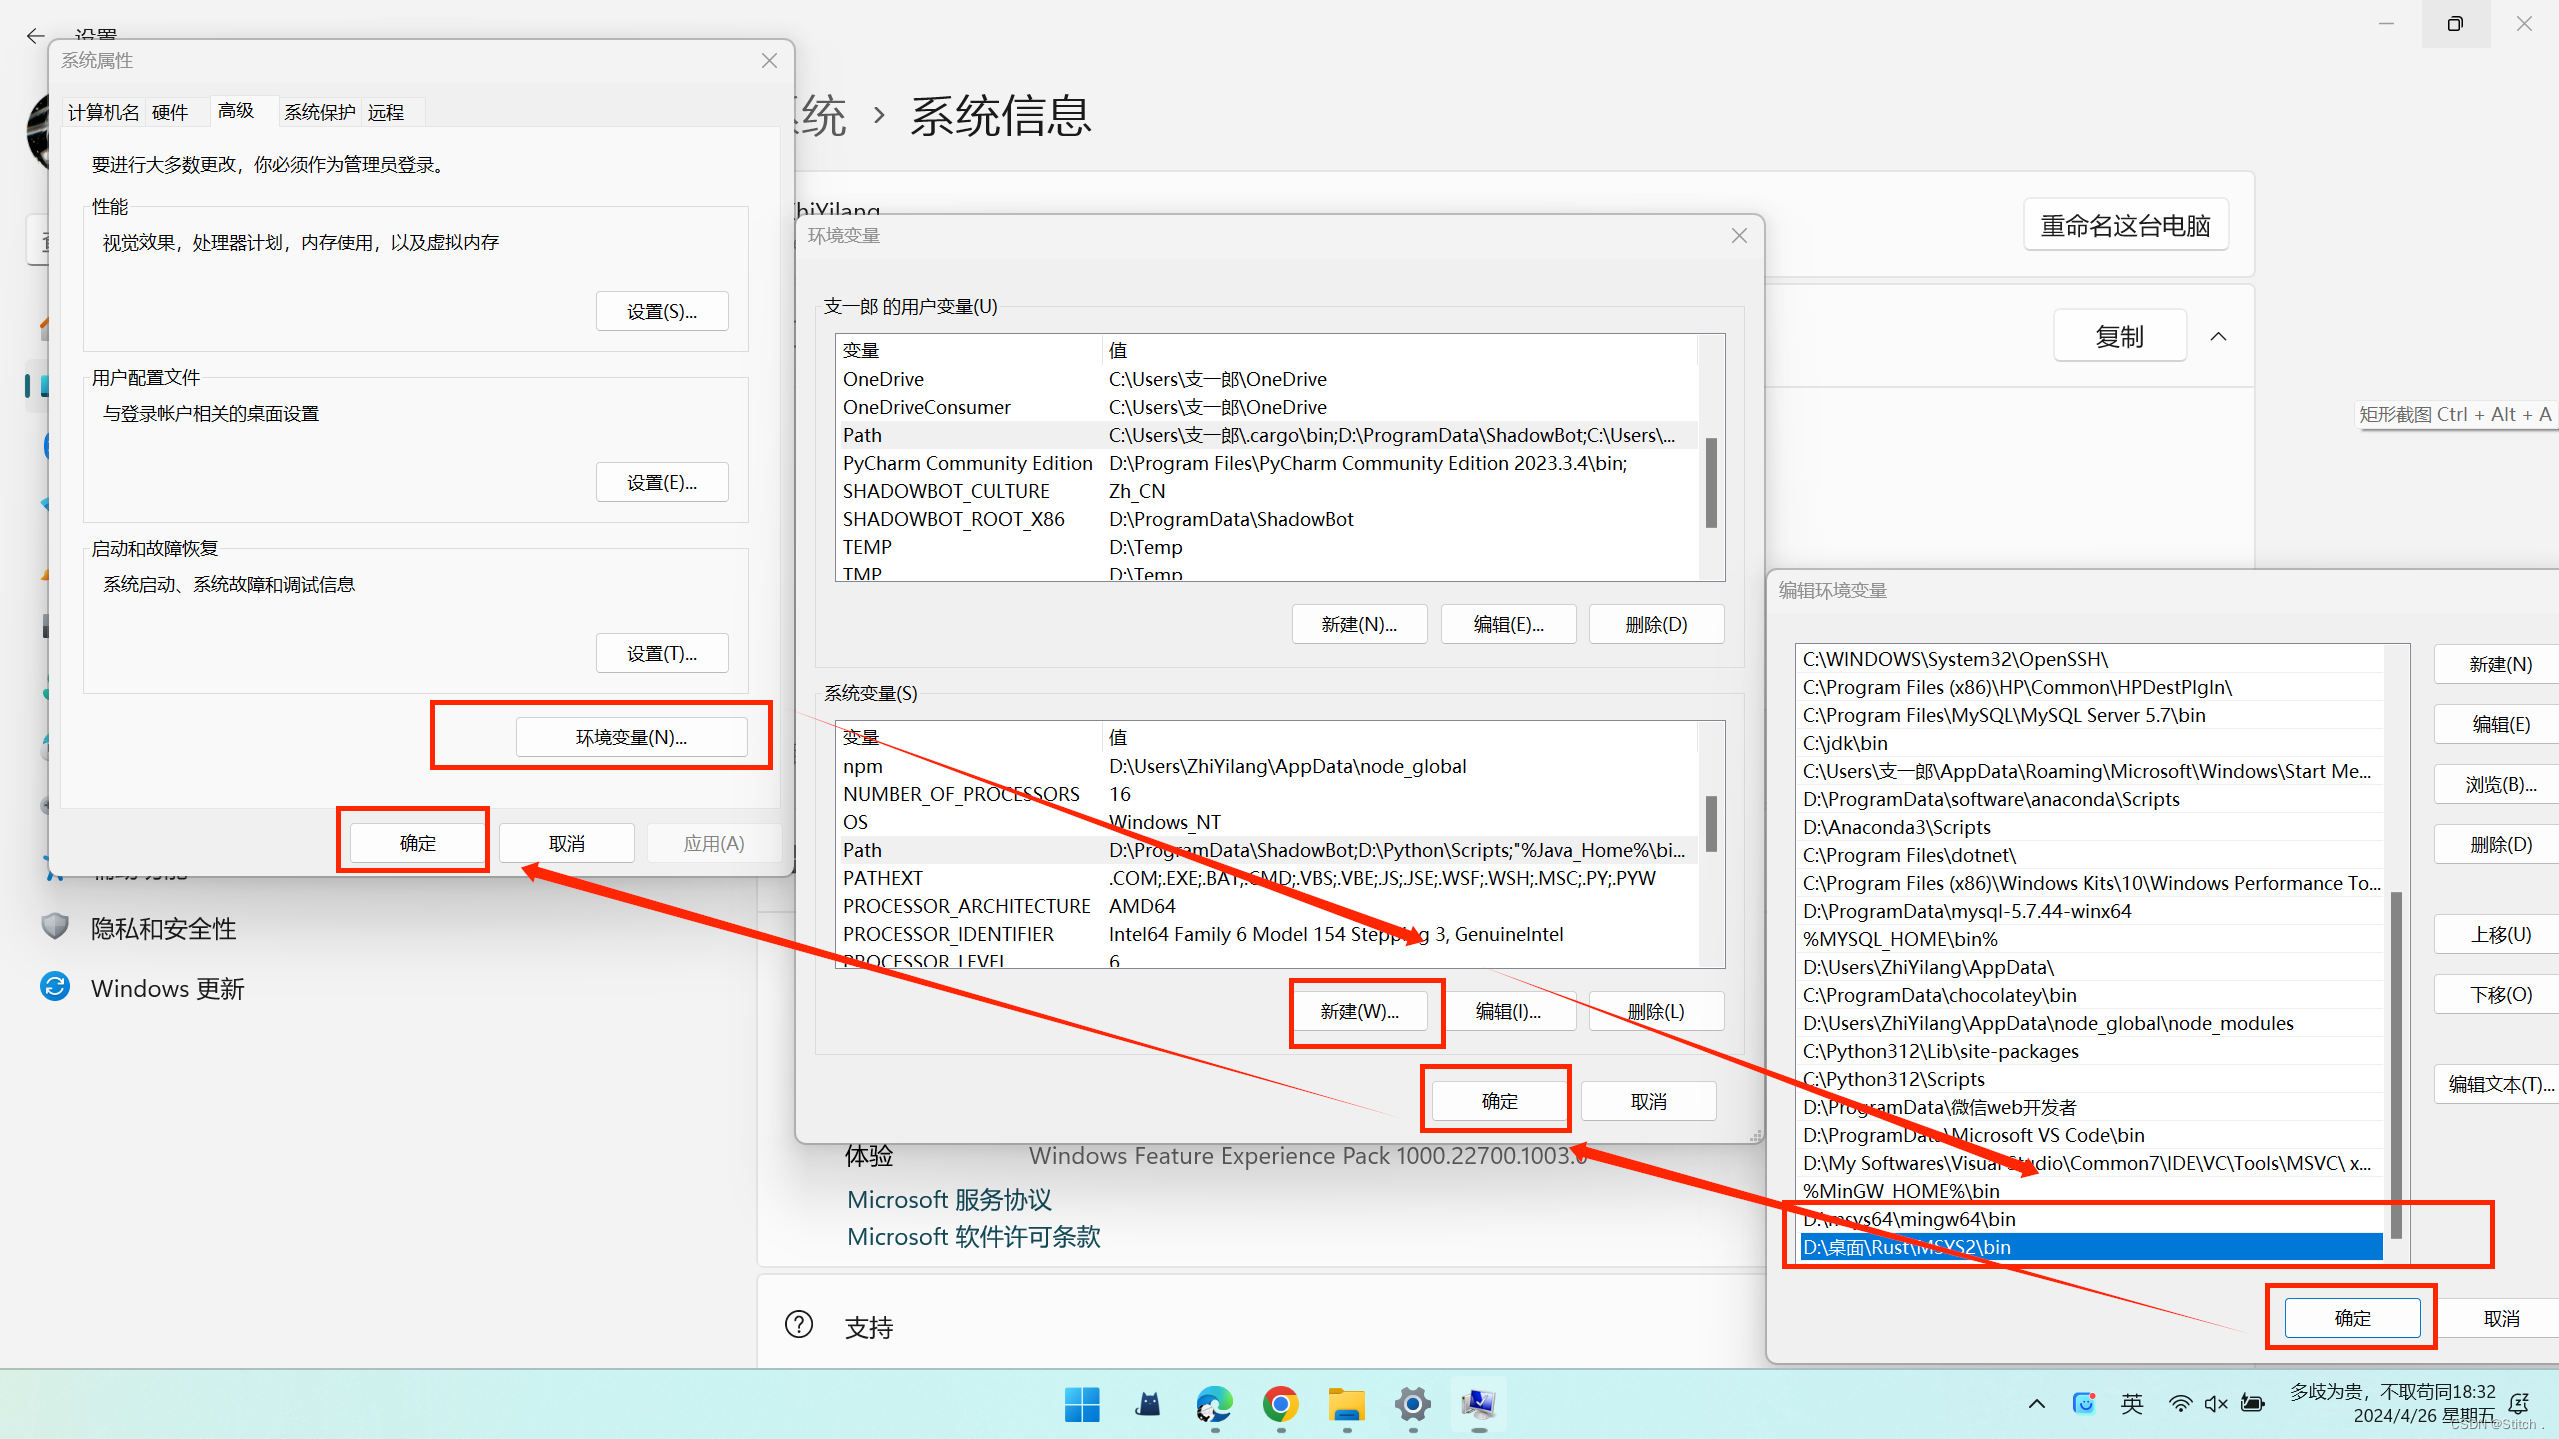Click the Wi-Fi network tray icon
The image size is (2559, 1439).
tap(2180, 1404)
